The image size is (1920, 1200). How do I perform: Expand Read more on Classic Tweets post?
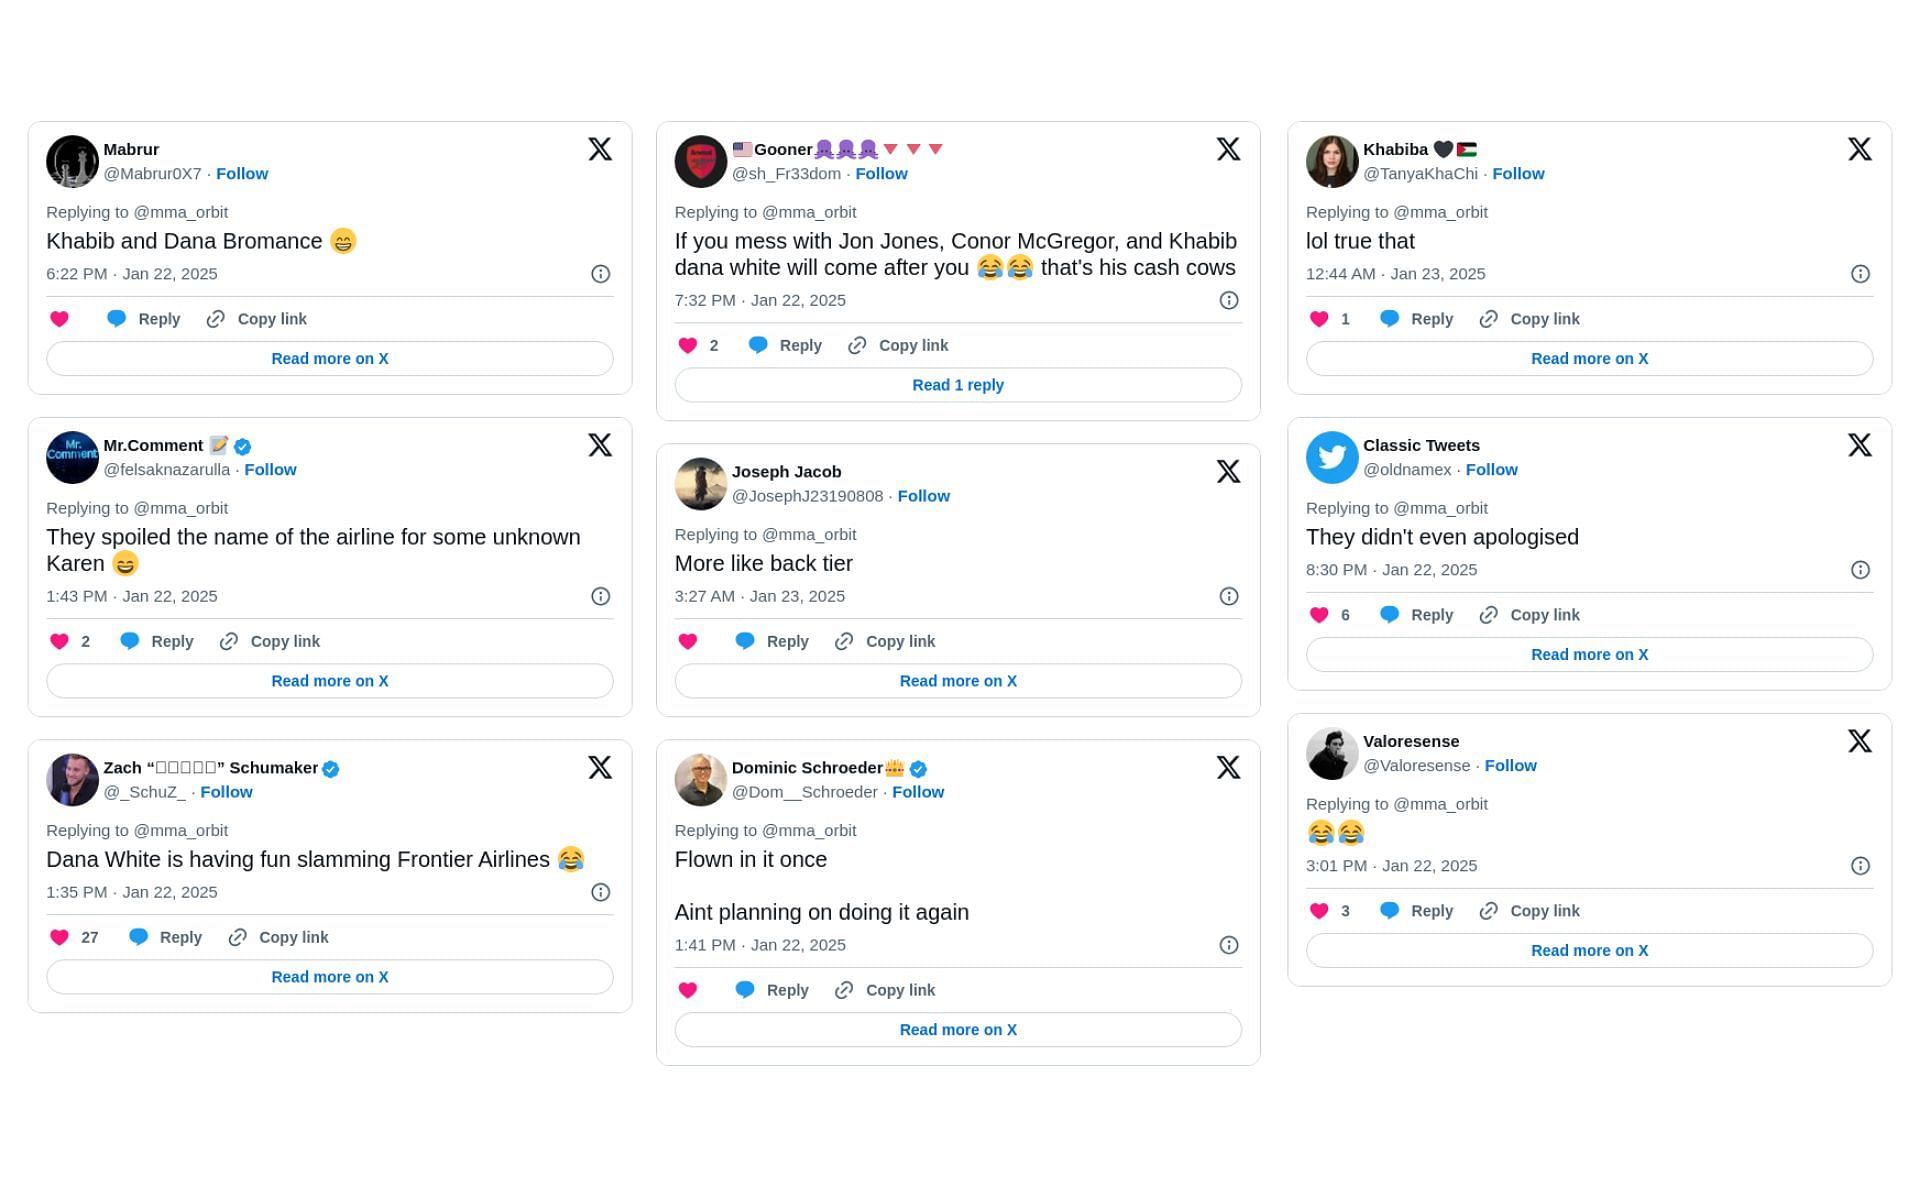[x=1588, y=654]
